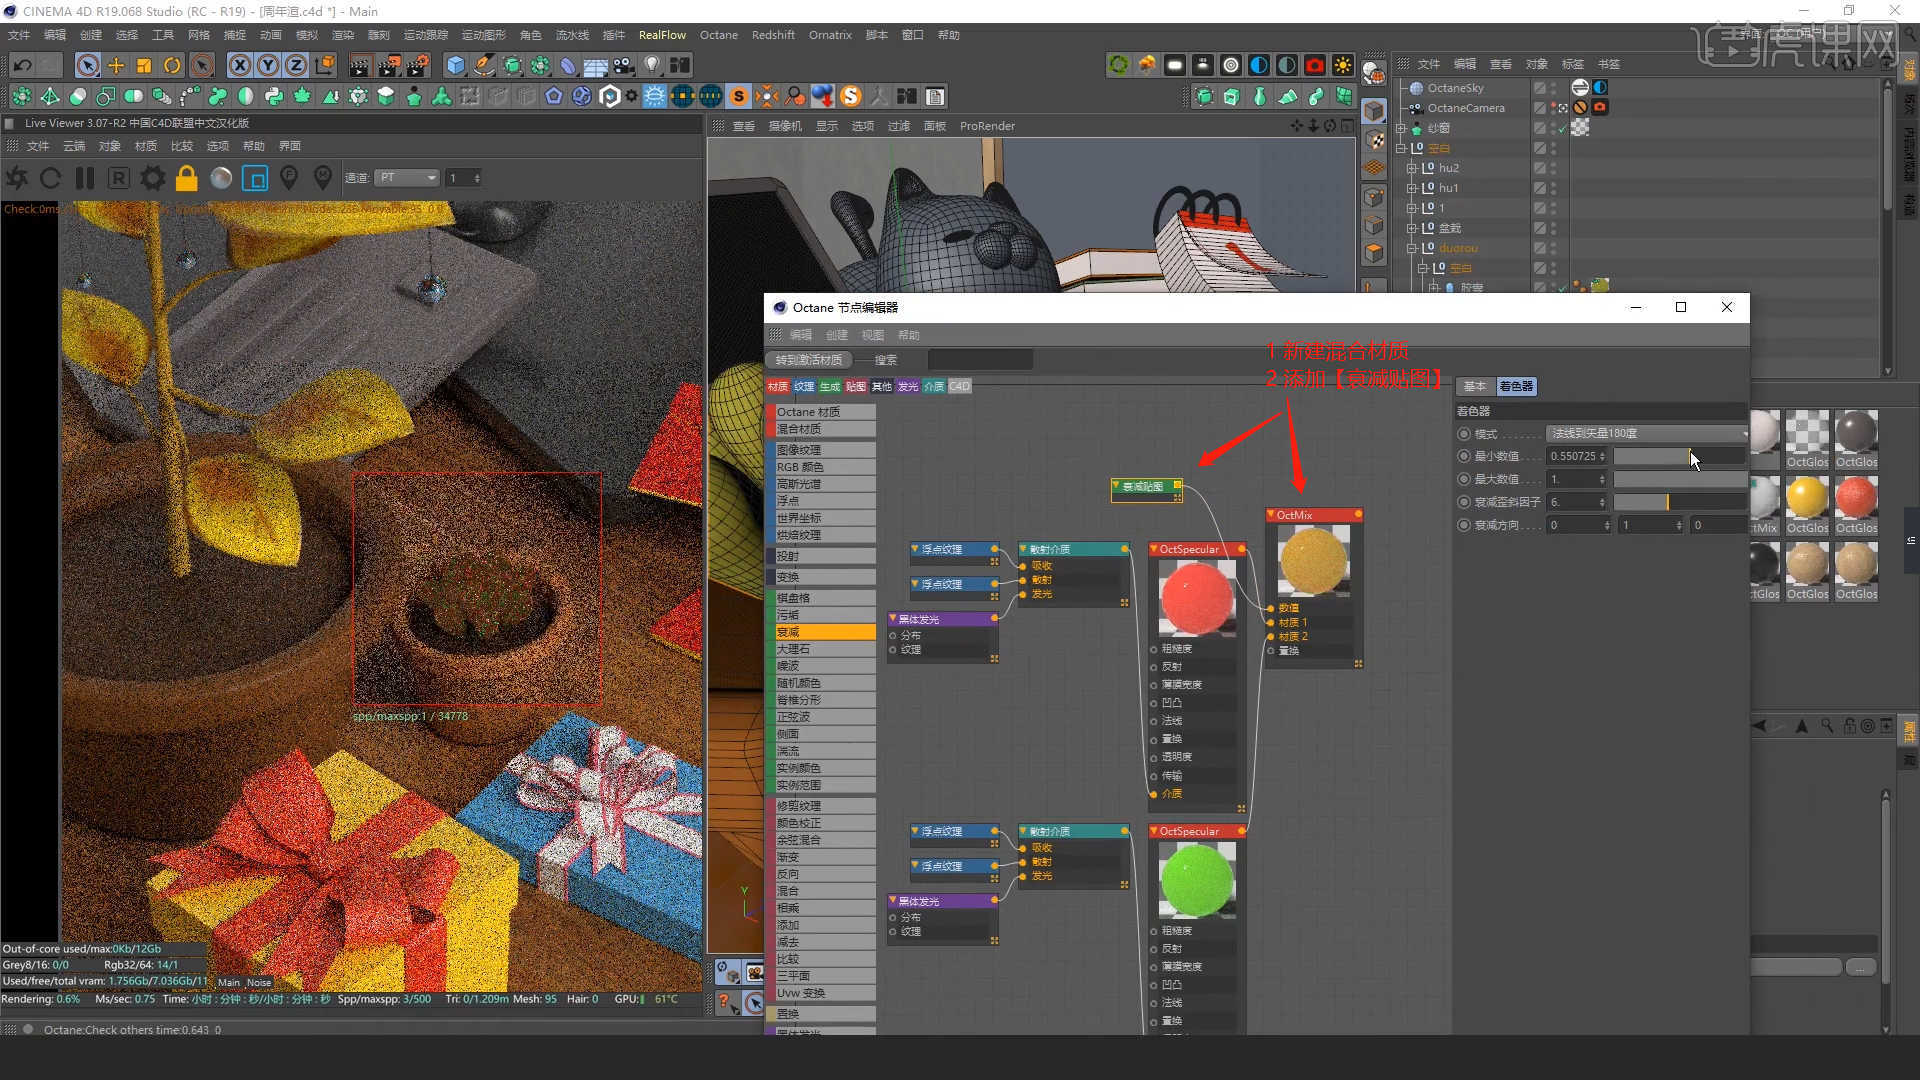Toggle the render region icon in Live Viewer
1920x1080 pixels.
[x=255, y=179]
